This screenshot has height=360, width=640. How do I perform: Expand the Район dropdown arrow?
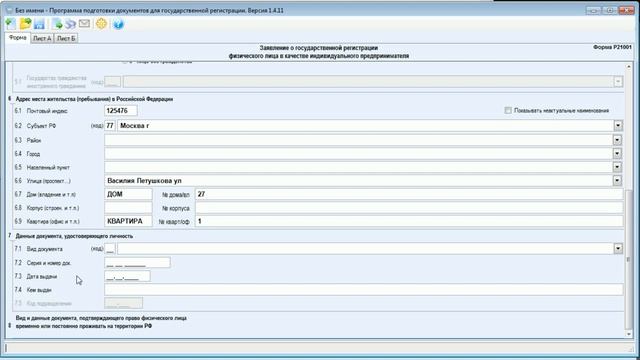pos(617,140)
